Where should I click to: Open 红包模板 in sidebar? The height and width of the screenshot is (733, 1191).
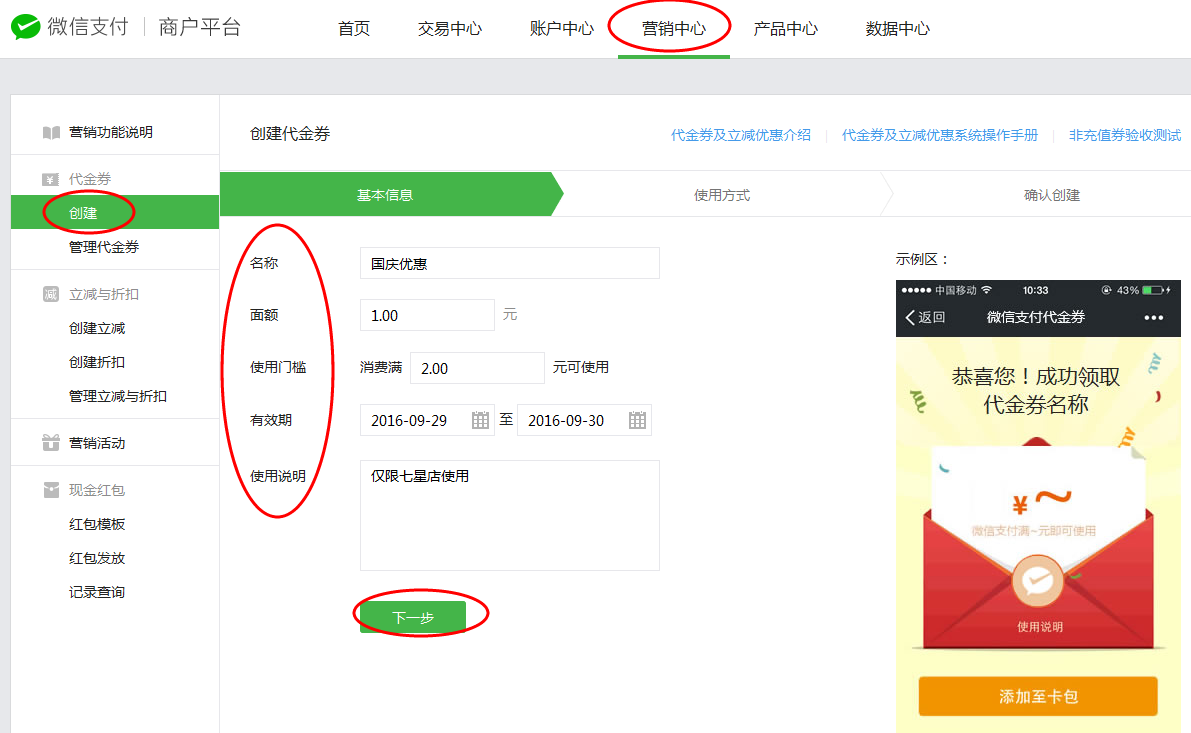[x=97, y=524]
